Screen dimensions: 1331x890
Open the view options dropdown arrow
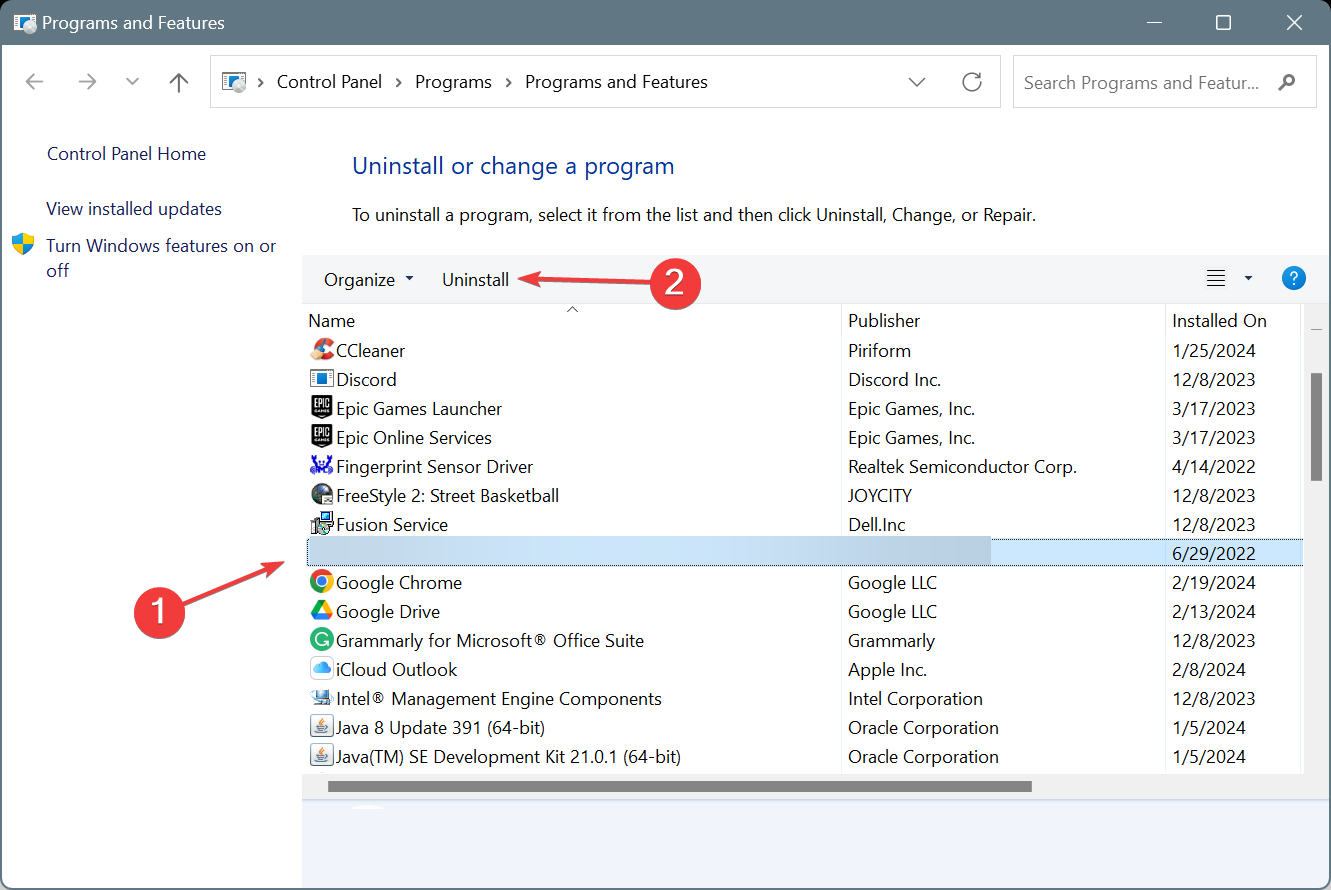(1248, 279)
